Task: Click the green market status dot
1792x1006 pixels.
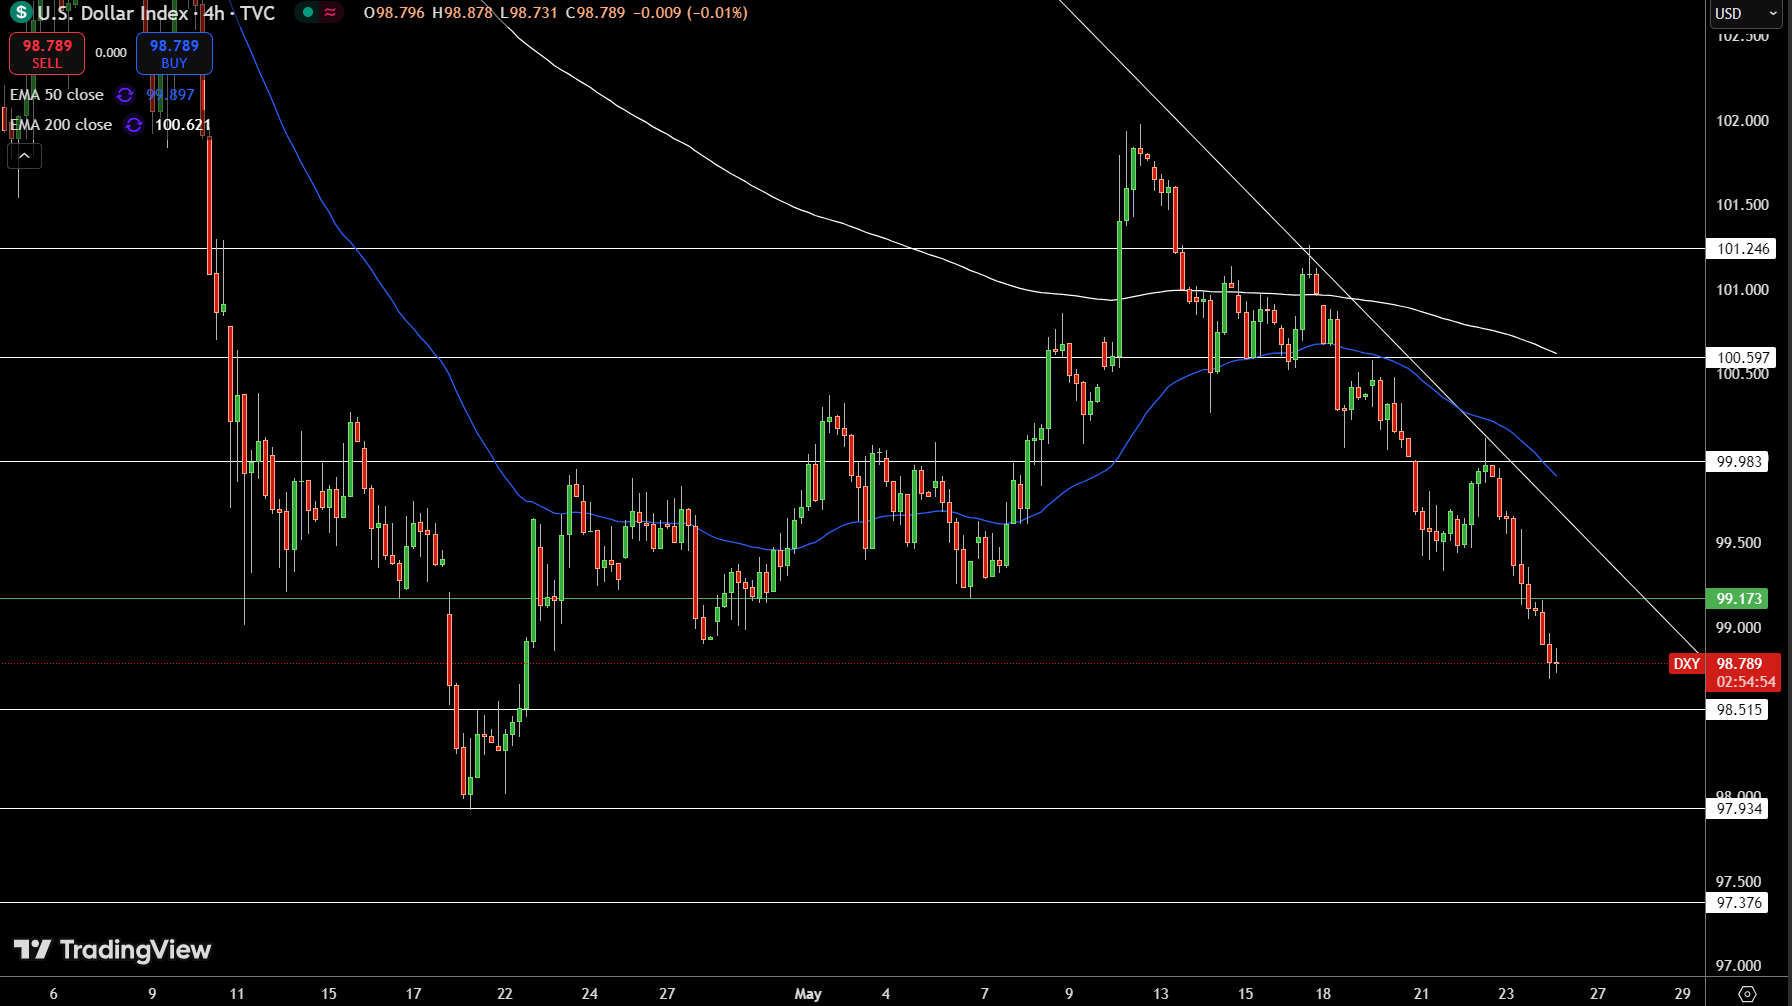Action: (x=308, y=13)
